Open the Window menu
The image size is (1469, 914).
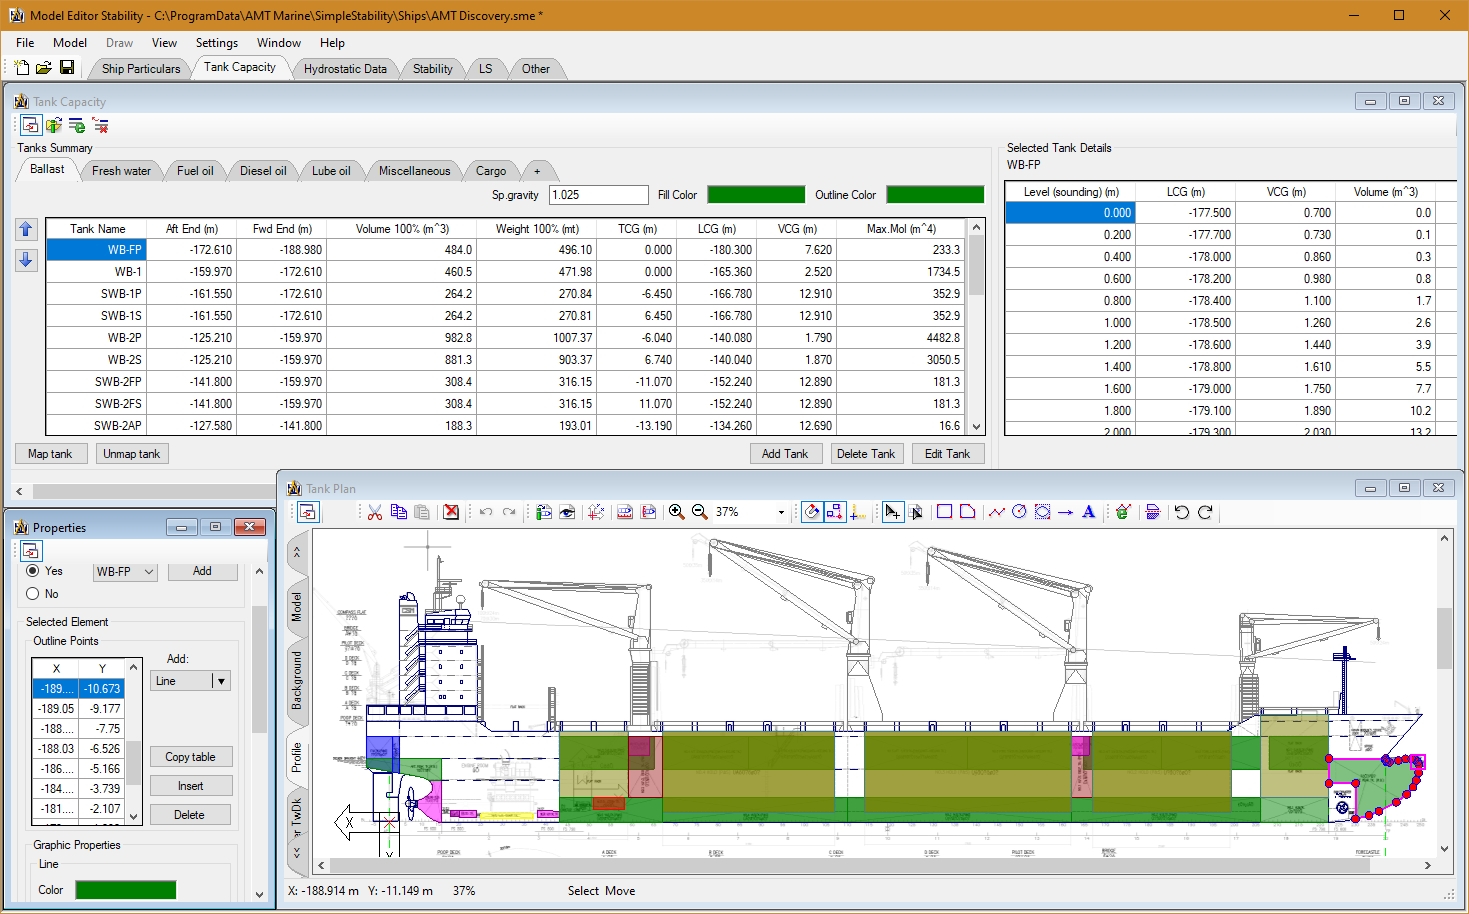click(x=279, y=43)
